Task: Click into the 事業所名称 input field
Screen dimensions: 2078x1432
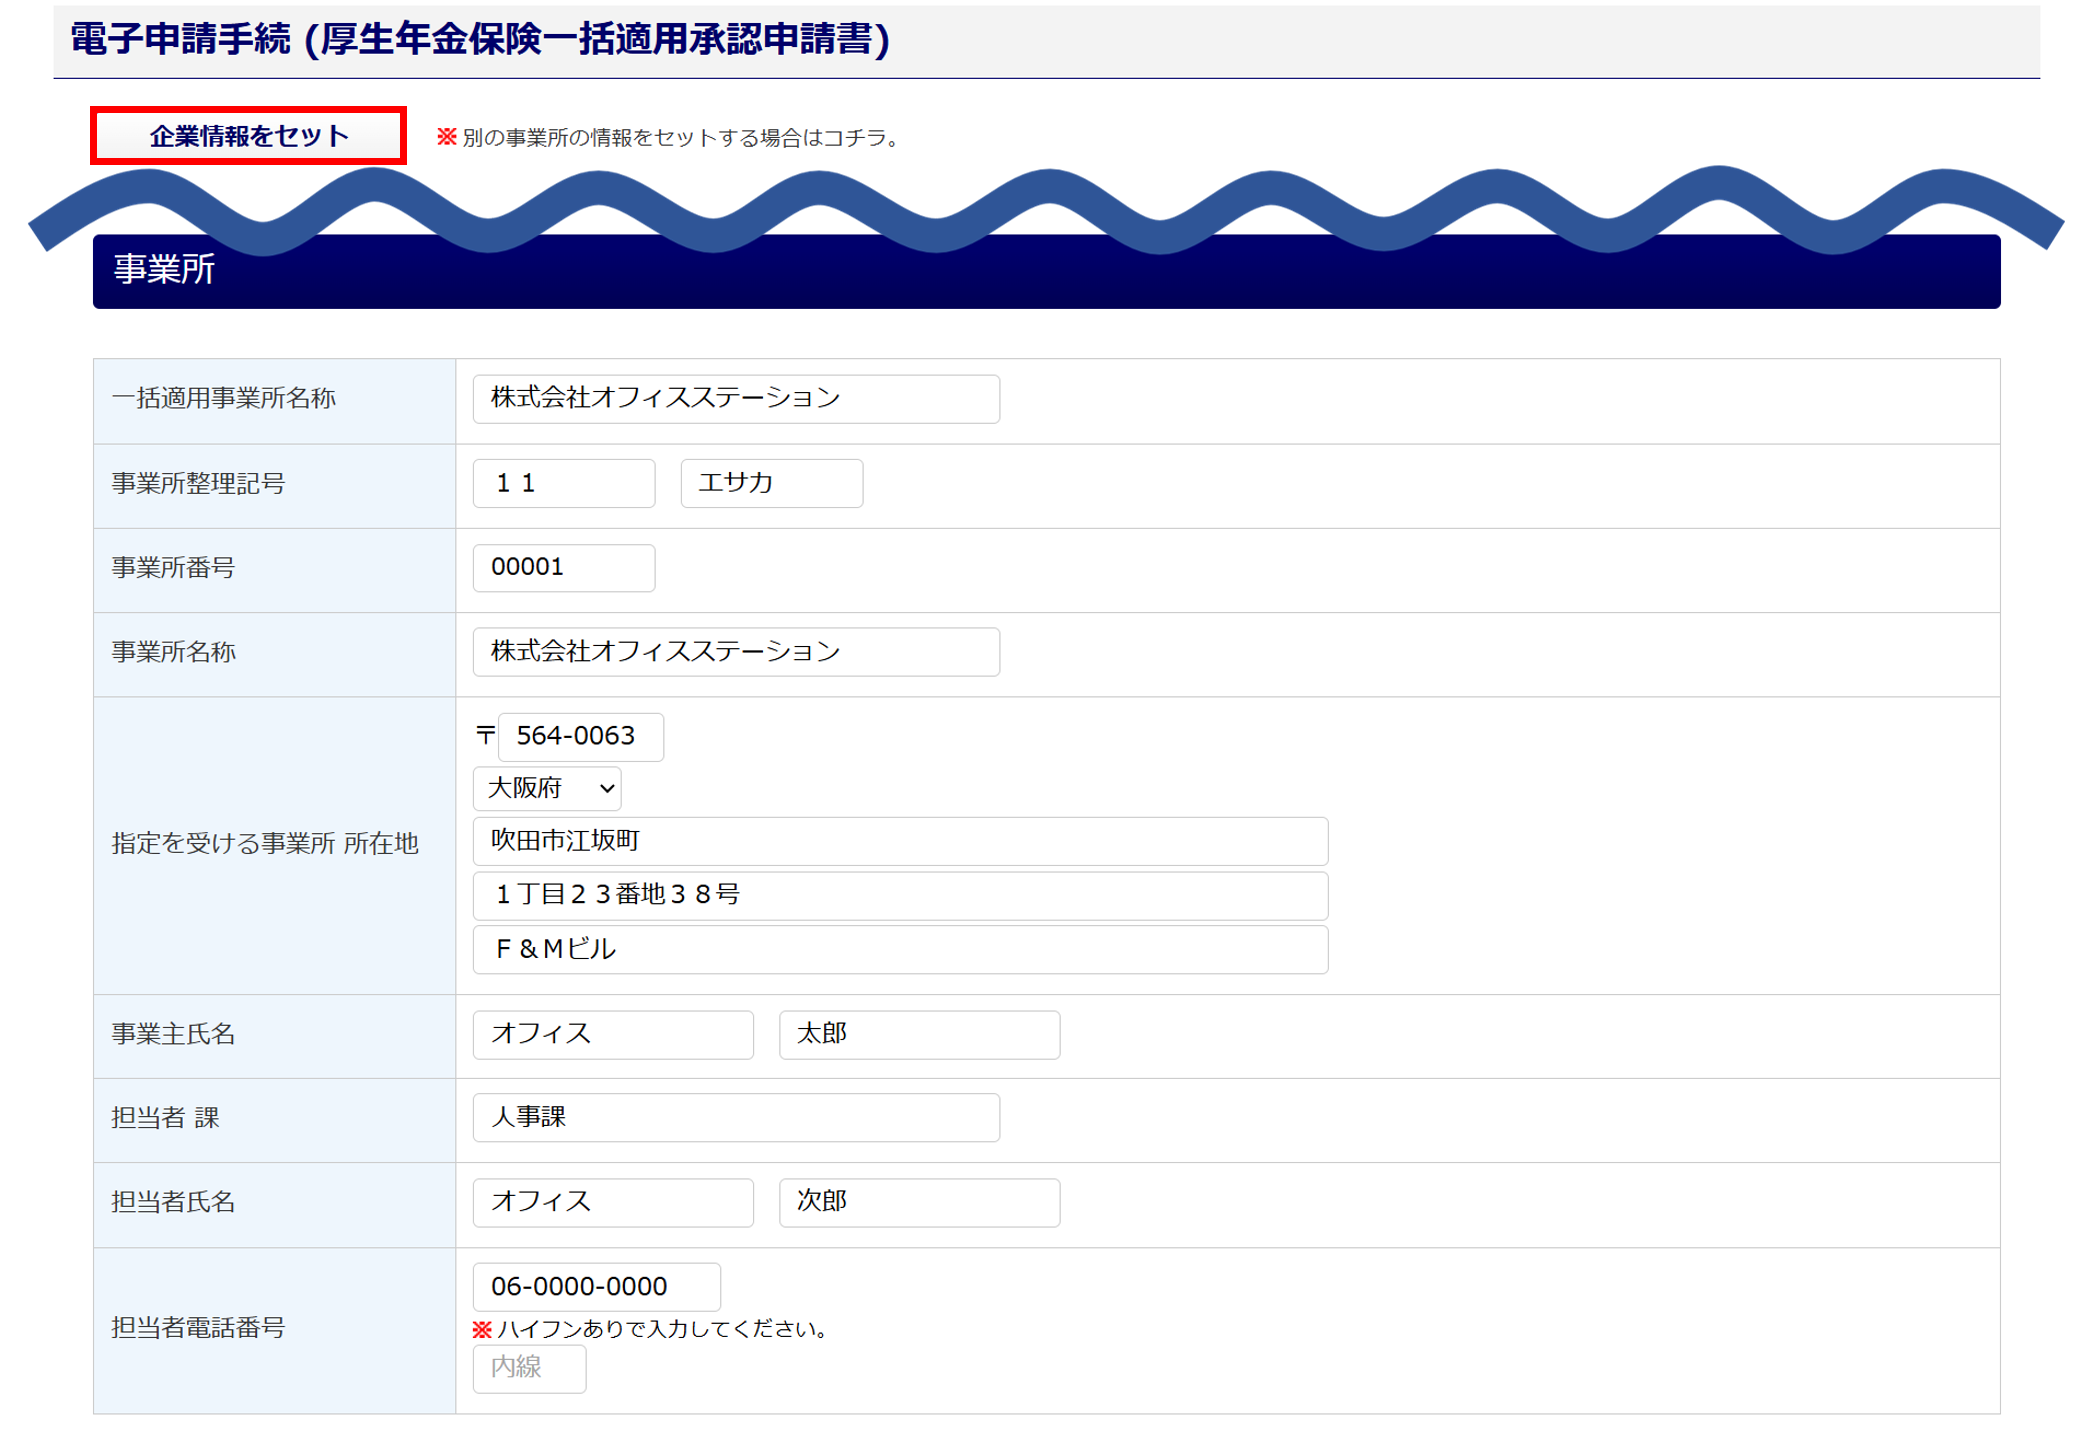Action: click(736, 652)
